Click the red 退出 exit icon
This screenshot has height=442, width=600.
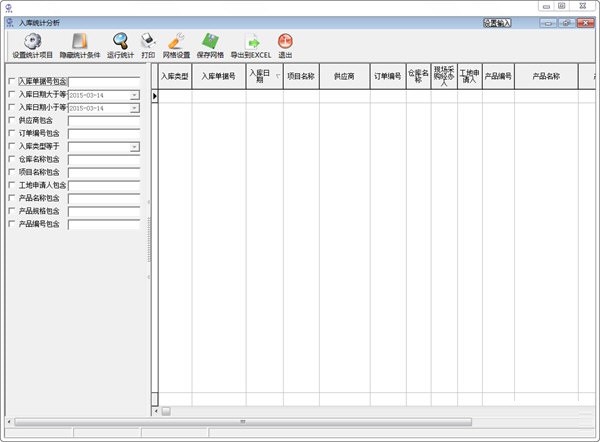coord(285,46)
